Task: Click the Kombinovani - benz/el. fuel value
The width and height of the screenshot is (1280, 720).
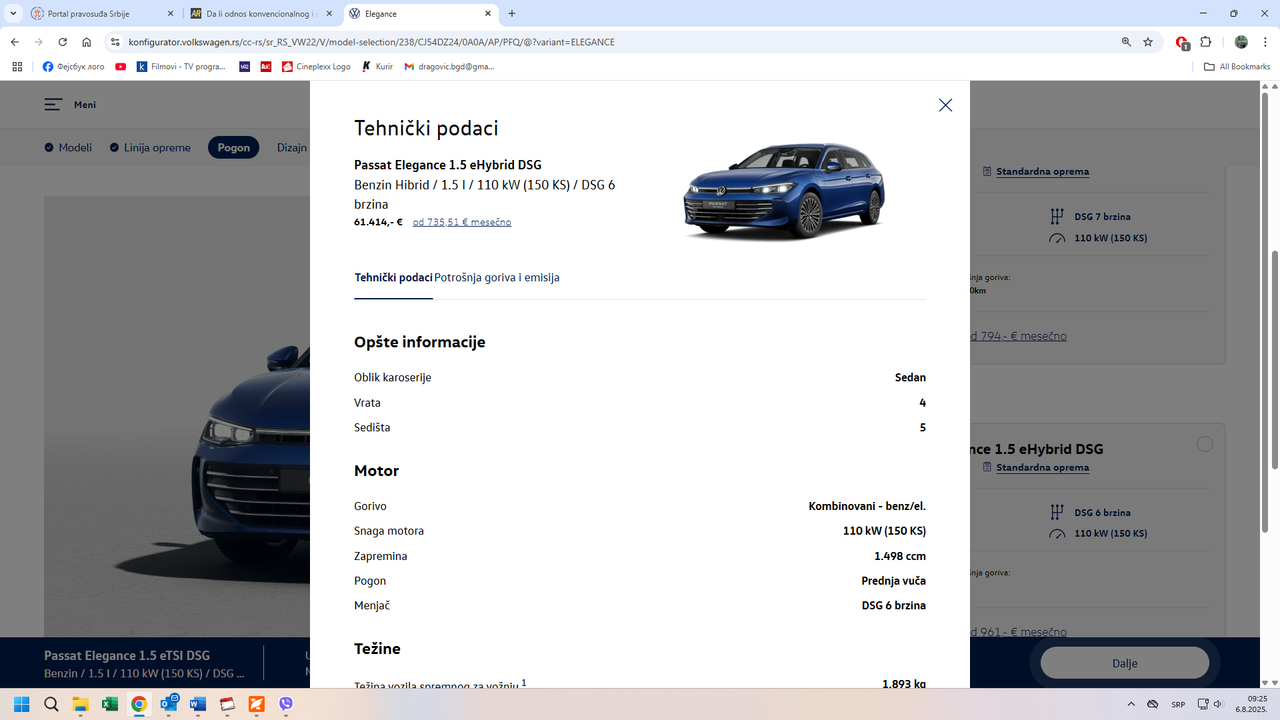Action: 867,506
